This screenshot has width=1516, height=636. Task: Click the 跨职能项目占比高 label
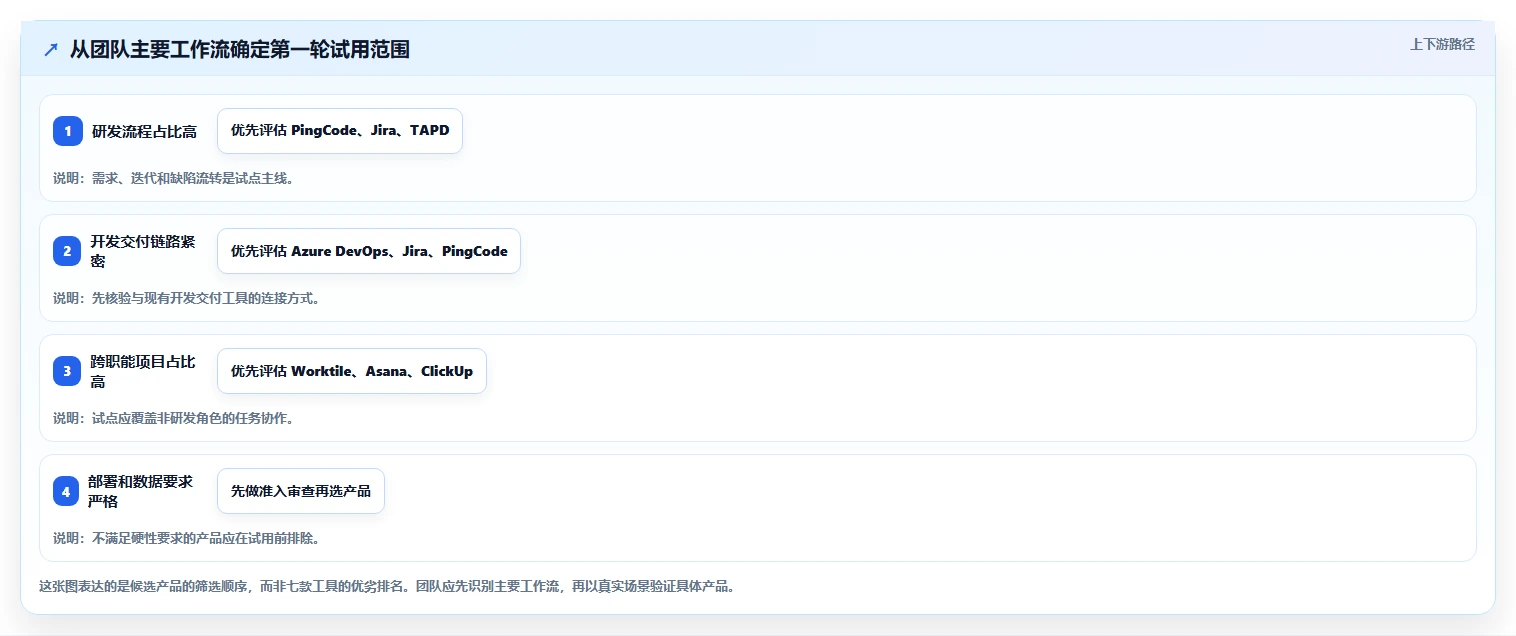point(142,371)
